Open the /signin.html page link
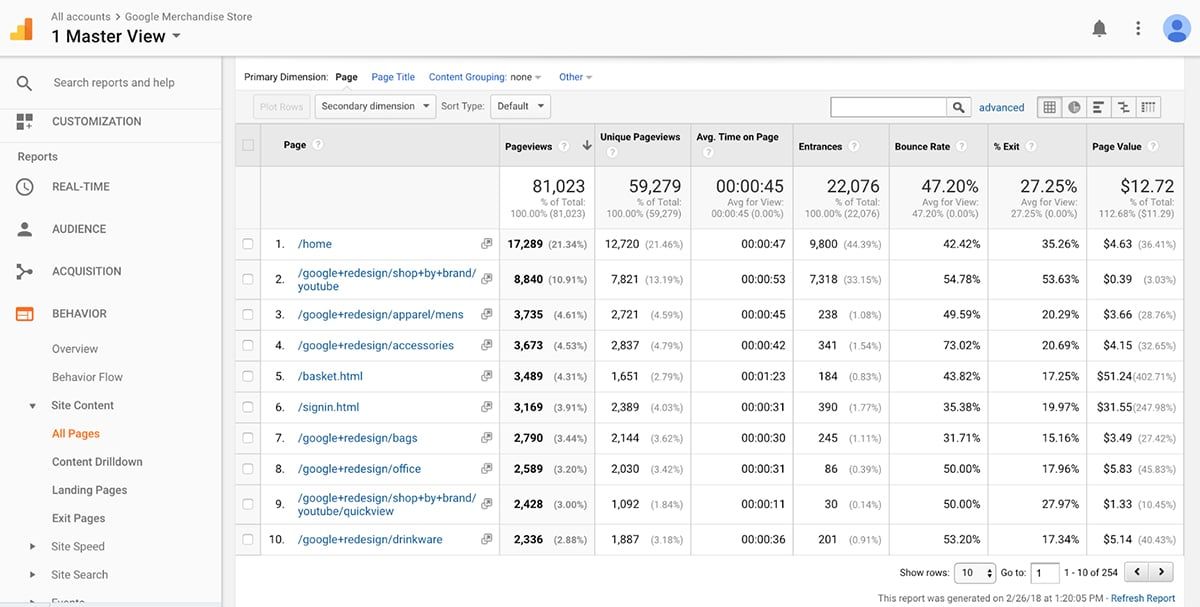Viewport: 1200px width, 607px height. pyautogui.click(x=328, y=408)
